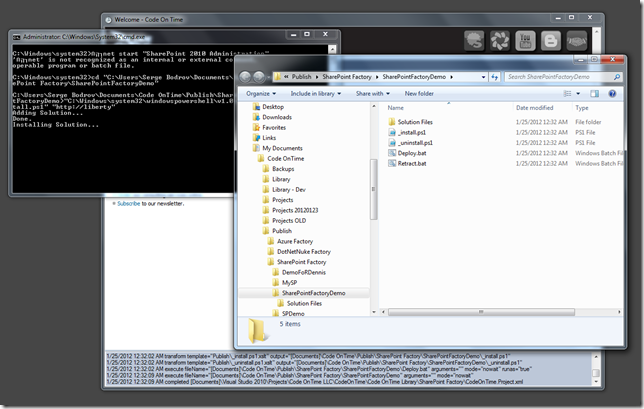This screenshot has width=644, height=409.
Task: Select the Retract.bat file
Action: 412,162
